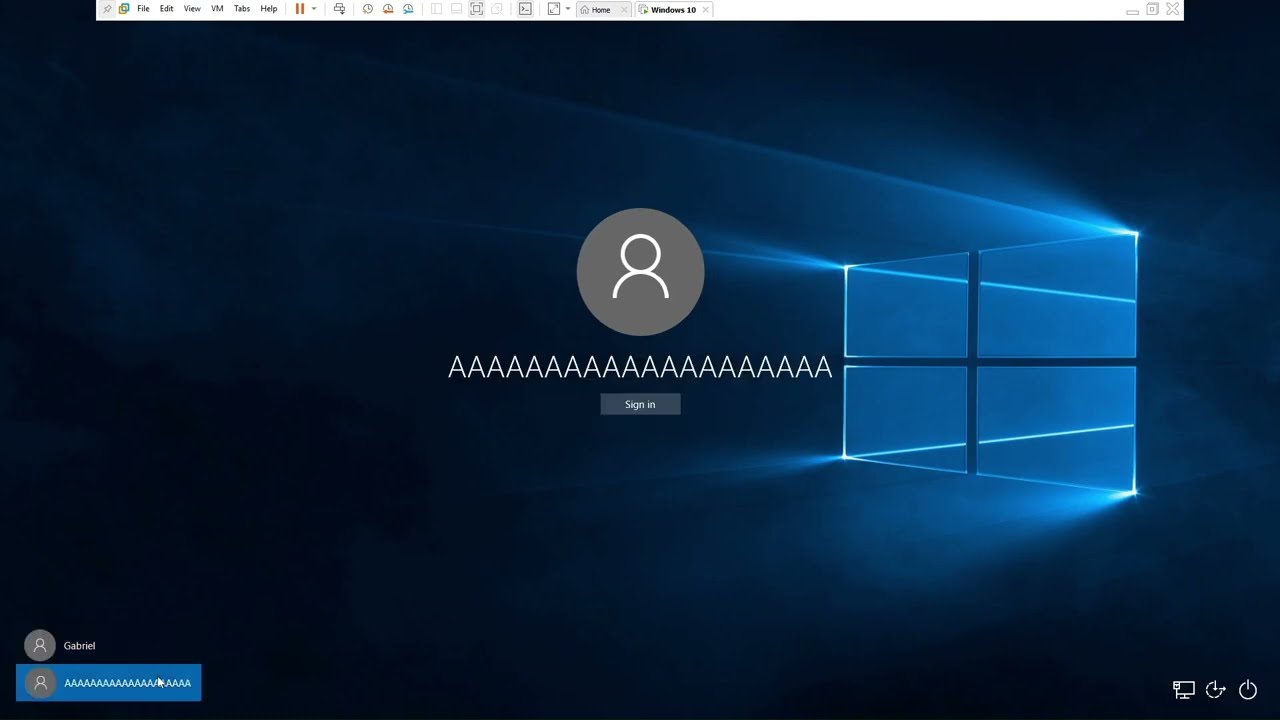Open the Edit menu

click(x=166, y=9)
